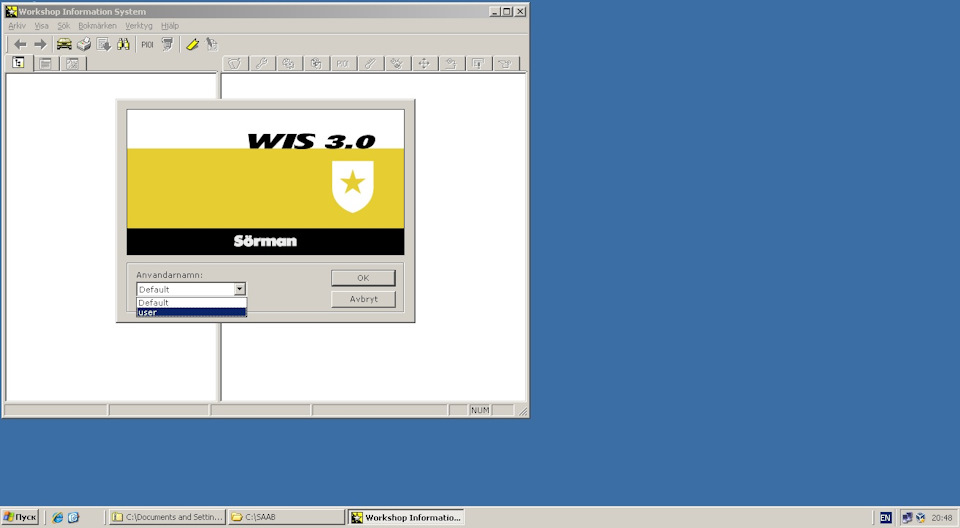This screenshot has width=960, height=528.
Task: Confirm login with the OK button
Action: [x=363, y=278]
